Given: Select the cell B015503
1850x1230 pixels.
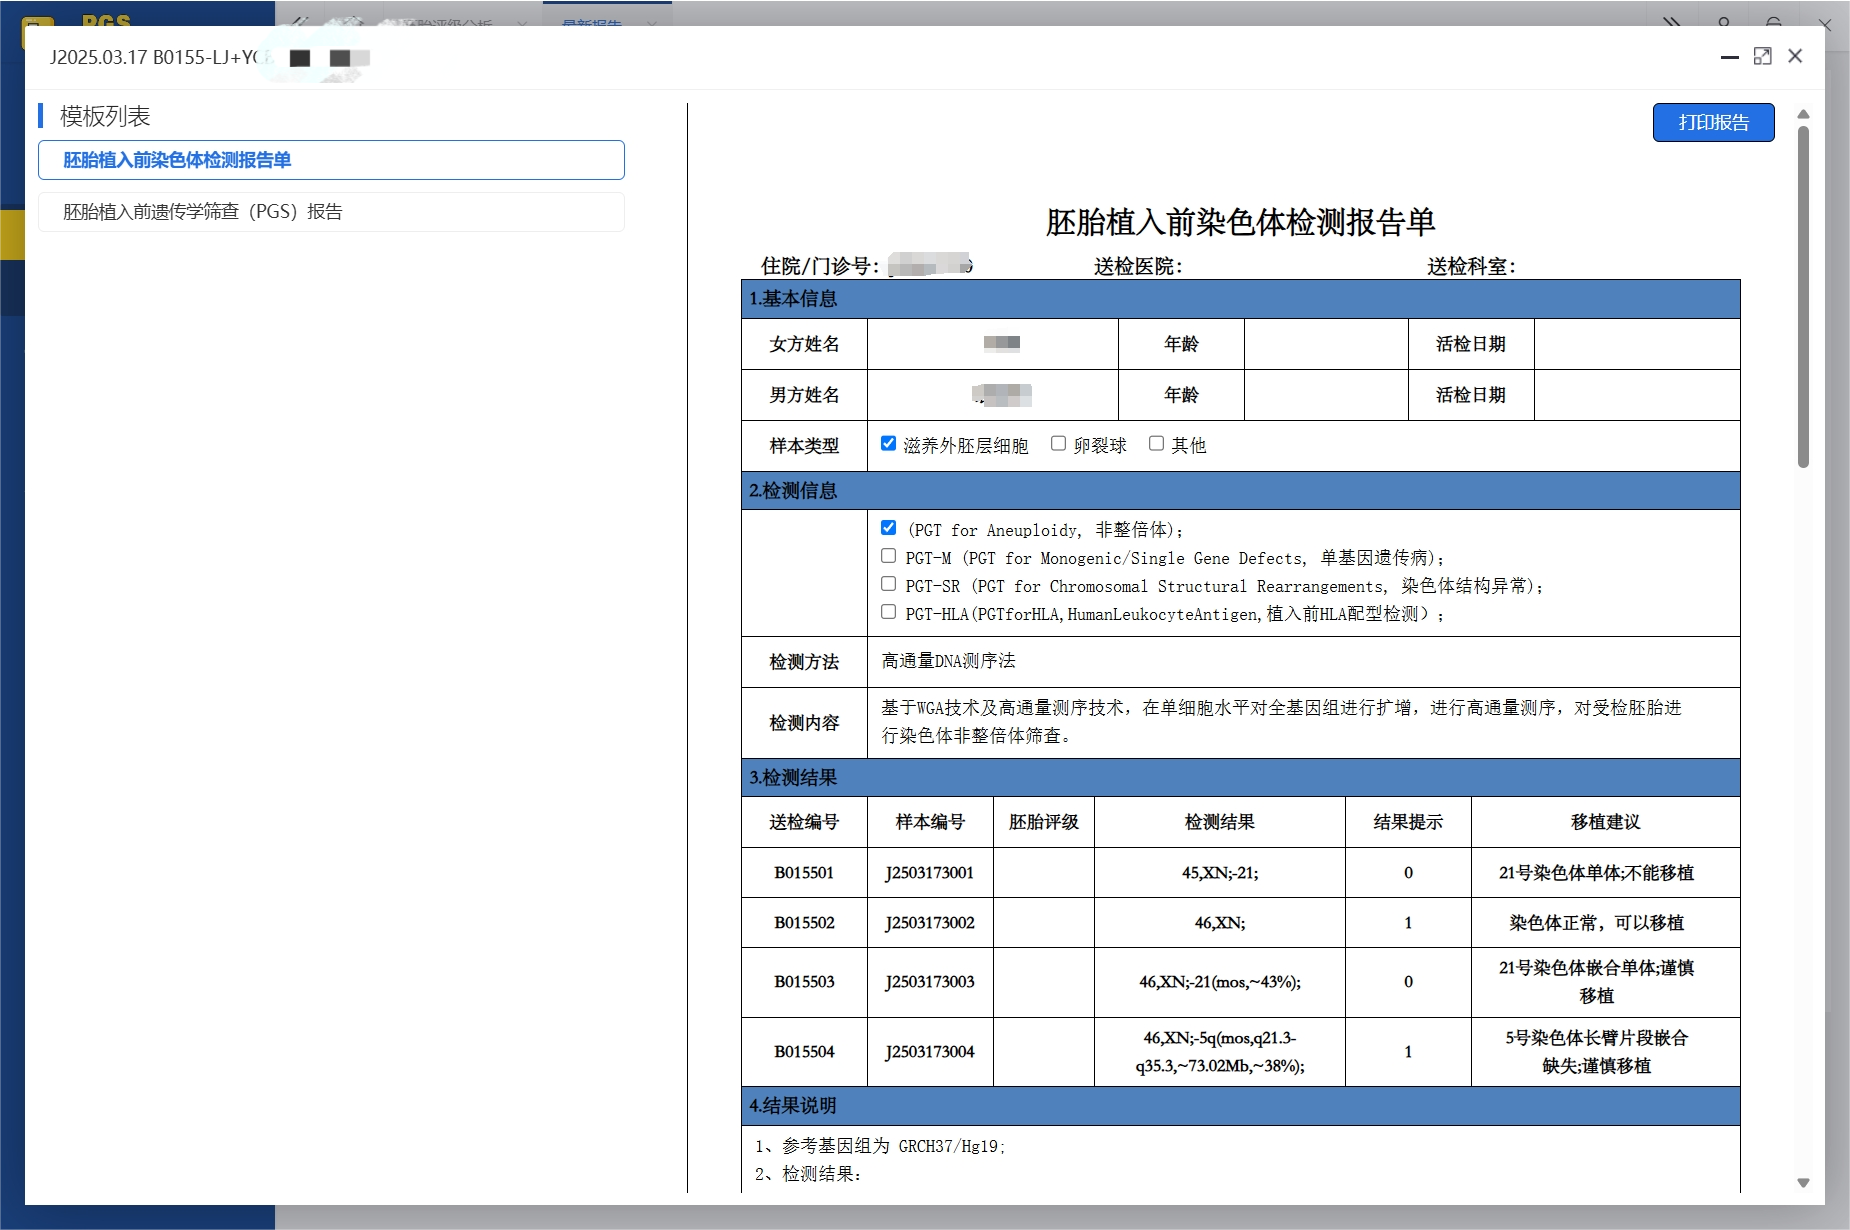Looking at the screenshot, I should (804, 982).
